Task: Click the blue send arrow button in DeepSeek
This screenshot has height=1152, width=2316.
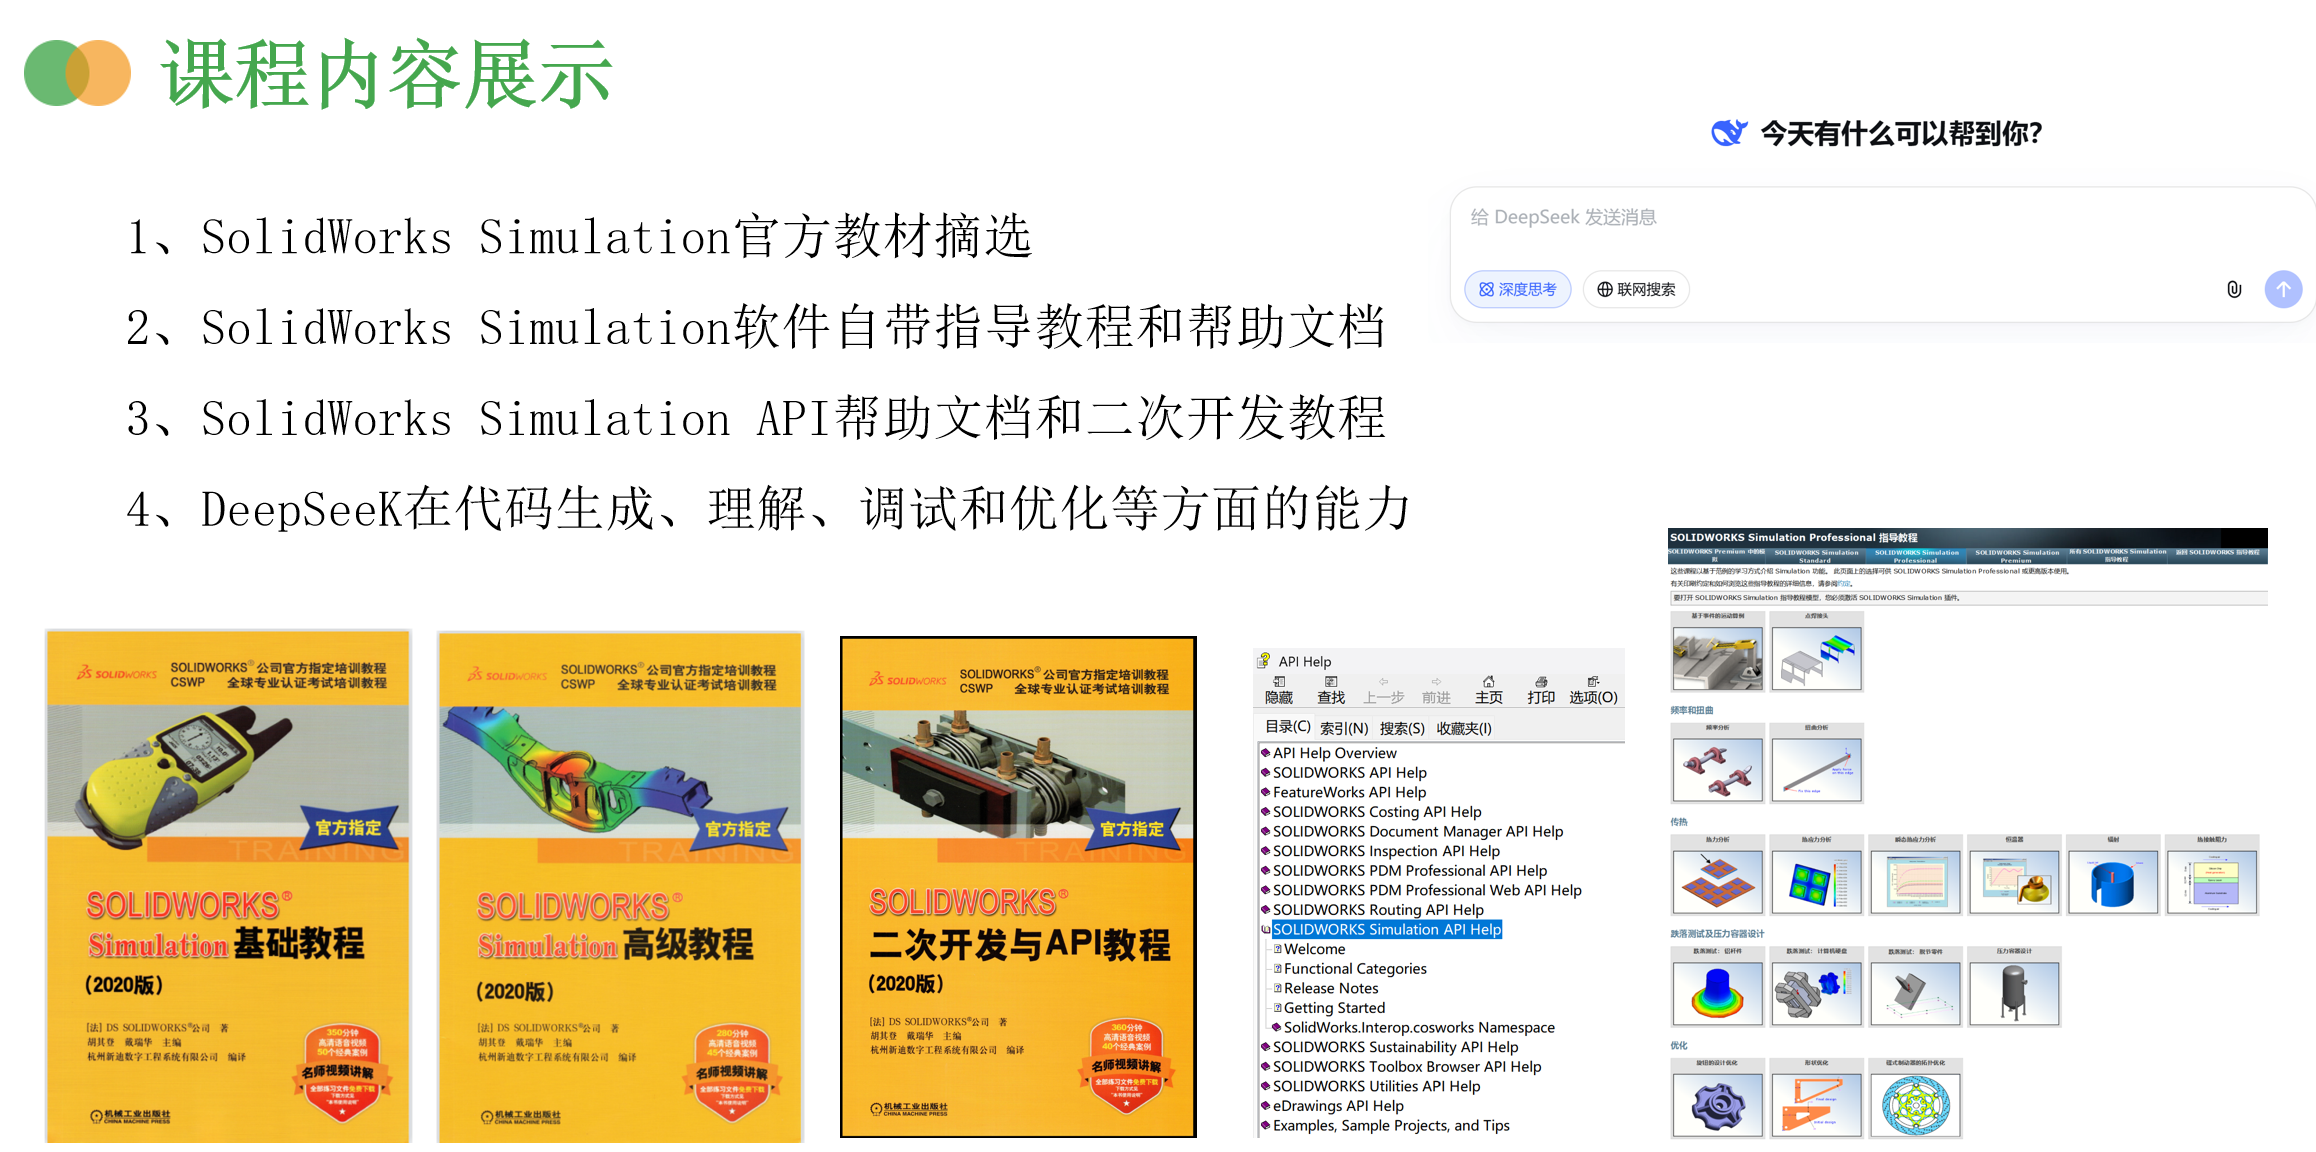Action: tap(2283, 289)
